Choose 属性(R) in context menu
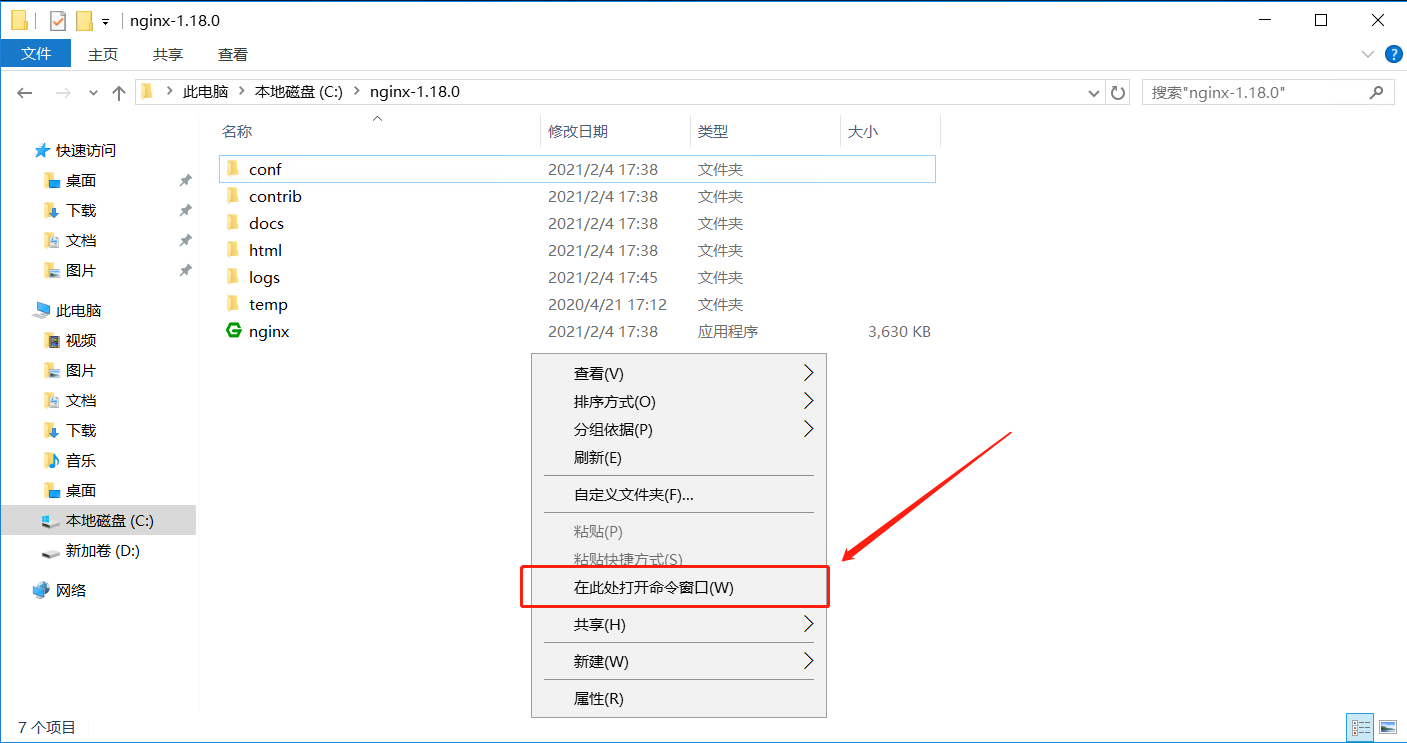This screenshot has width=1407, height=743. 679,698
